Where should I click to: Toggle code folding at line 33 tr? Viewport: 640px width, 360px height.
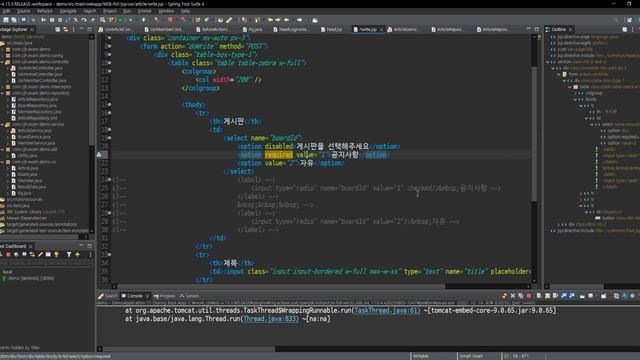[109, 255]
